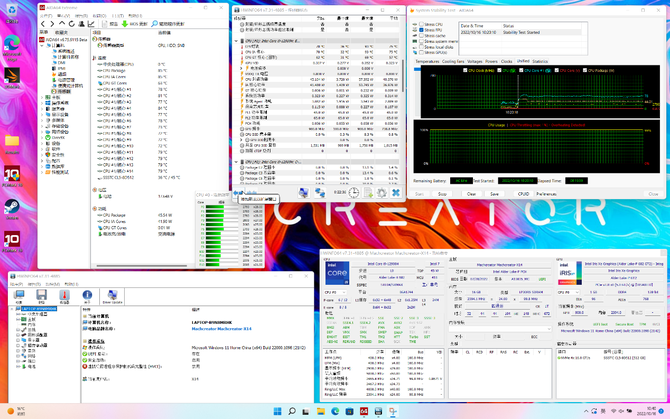670x419 pixels.
Task: Toggle CPU Package graph checkbox
Action: click(x=585, y=70)
